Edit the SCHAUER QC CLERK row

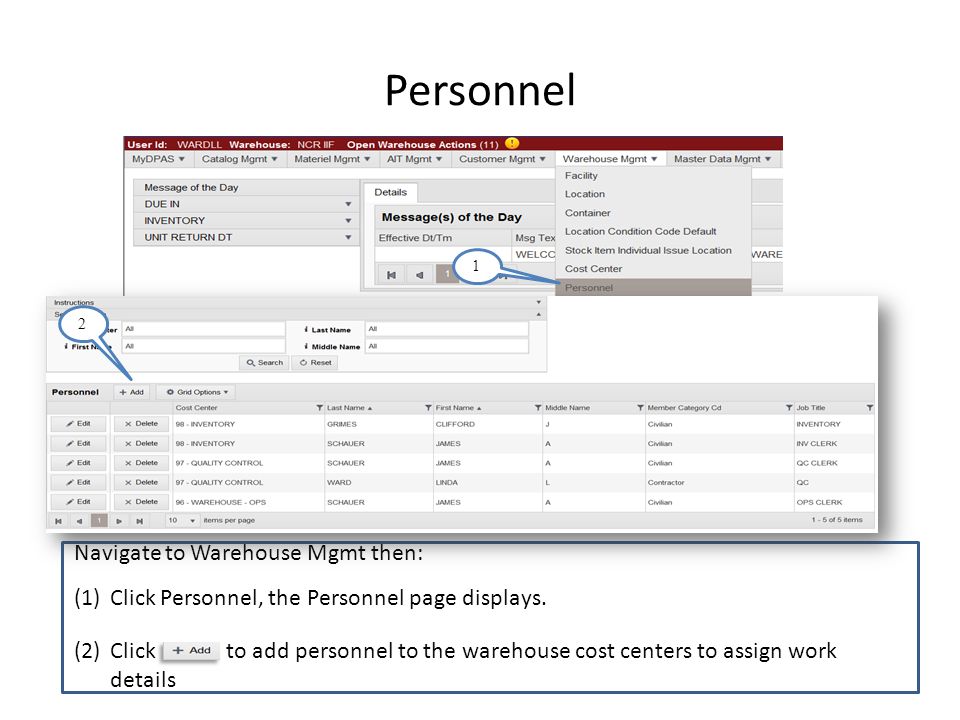78,463
